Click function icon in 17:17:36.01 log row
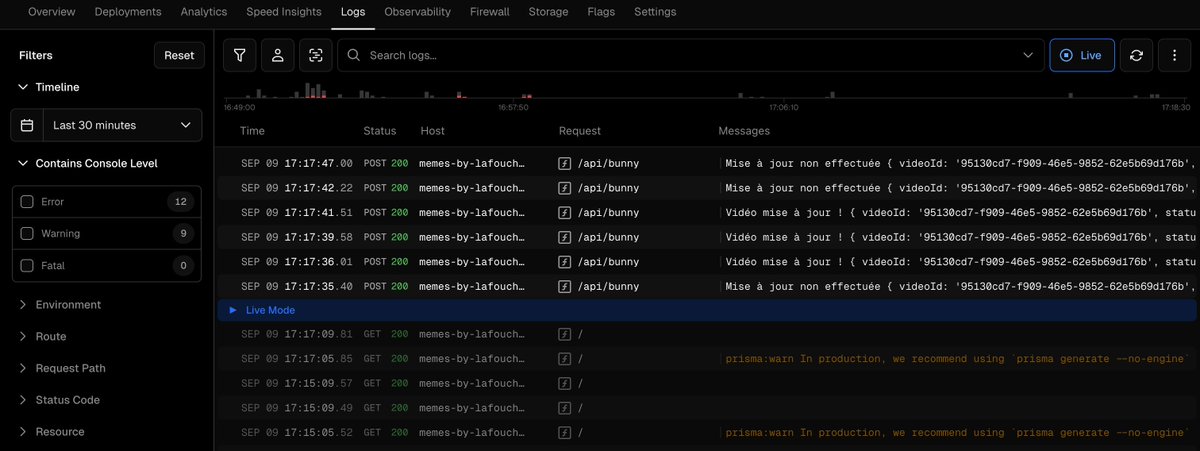The height and width of the screenshot is (451, 1200). coord(564,261)
